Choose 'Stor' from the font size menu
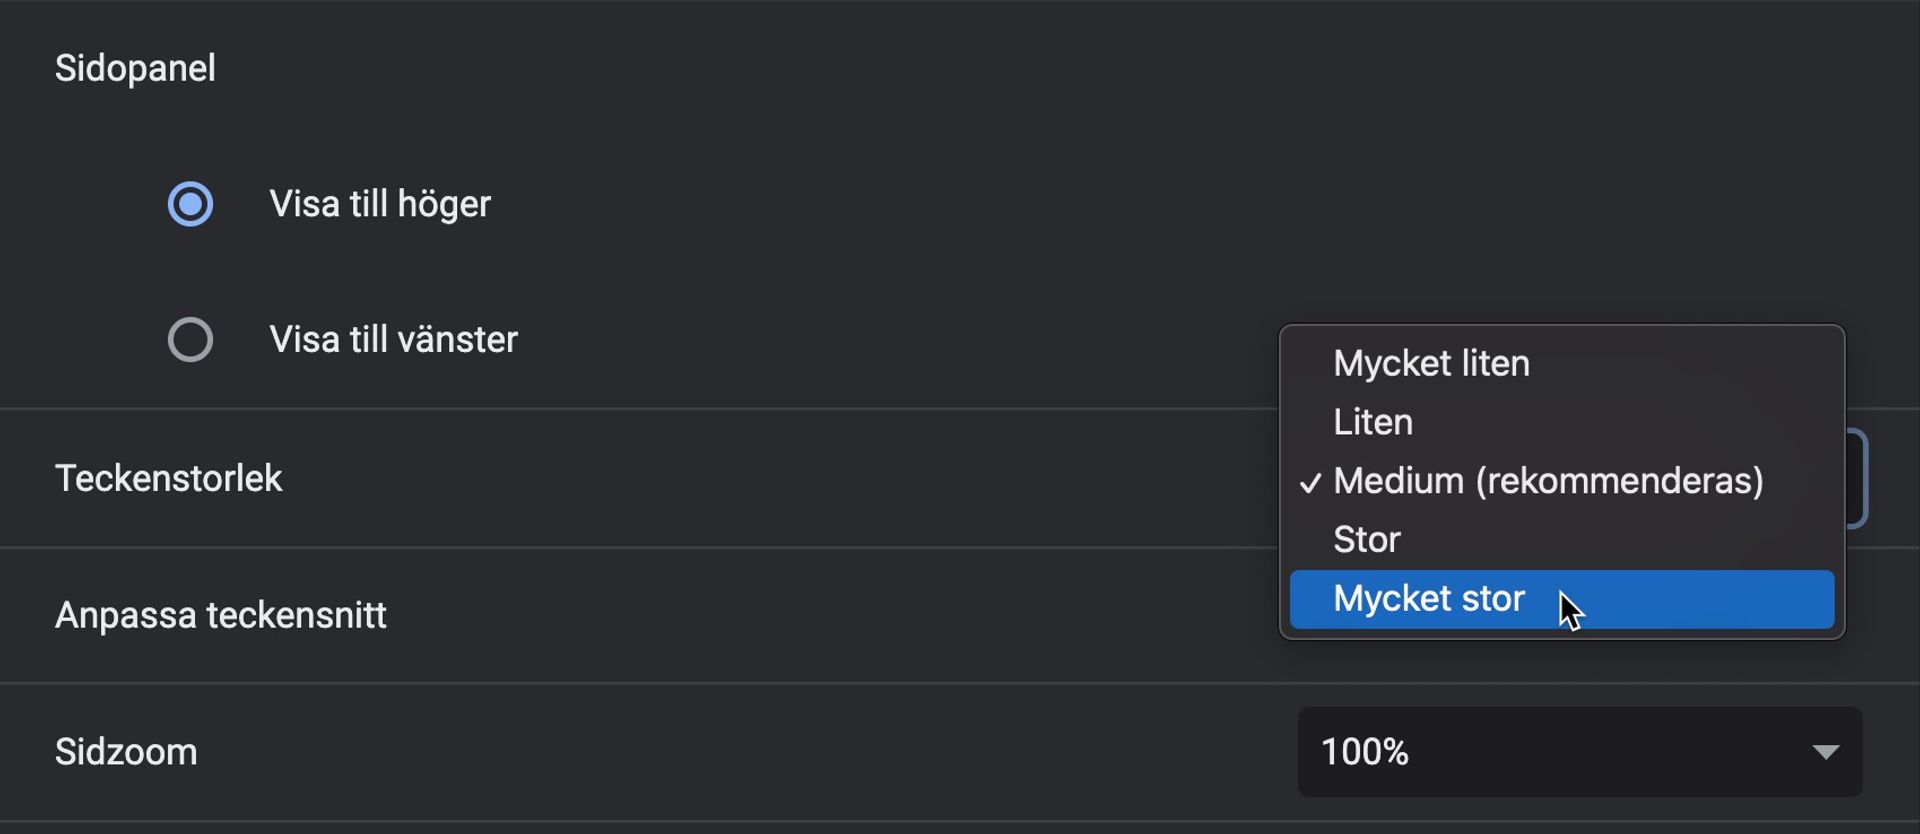Screen dimensions: 1920x834 pos(1367,540)
